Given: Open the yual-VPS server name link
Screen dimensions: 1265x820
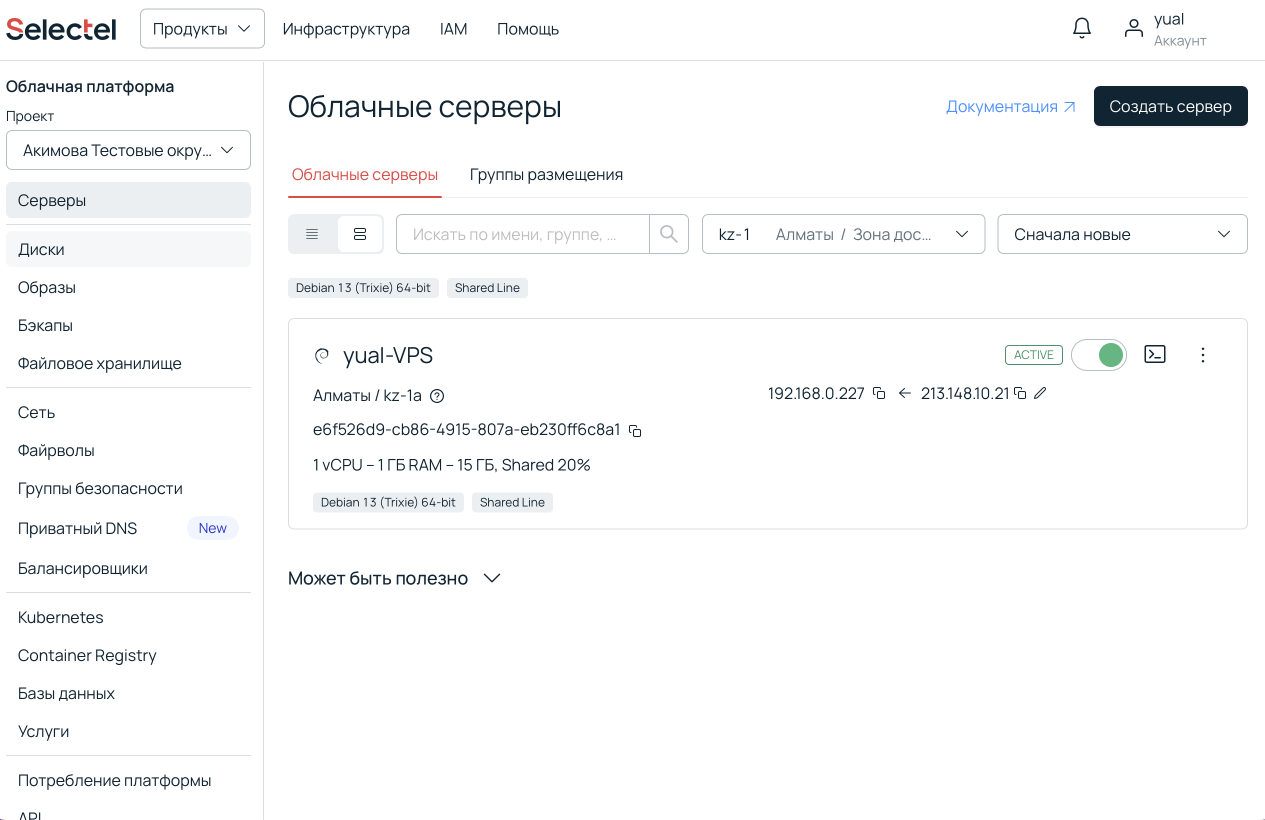Looking at the screenshot, I should click(x=388, y=355).
